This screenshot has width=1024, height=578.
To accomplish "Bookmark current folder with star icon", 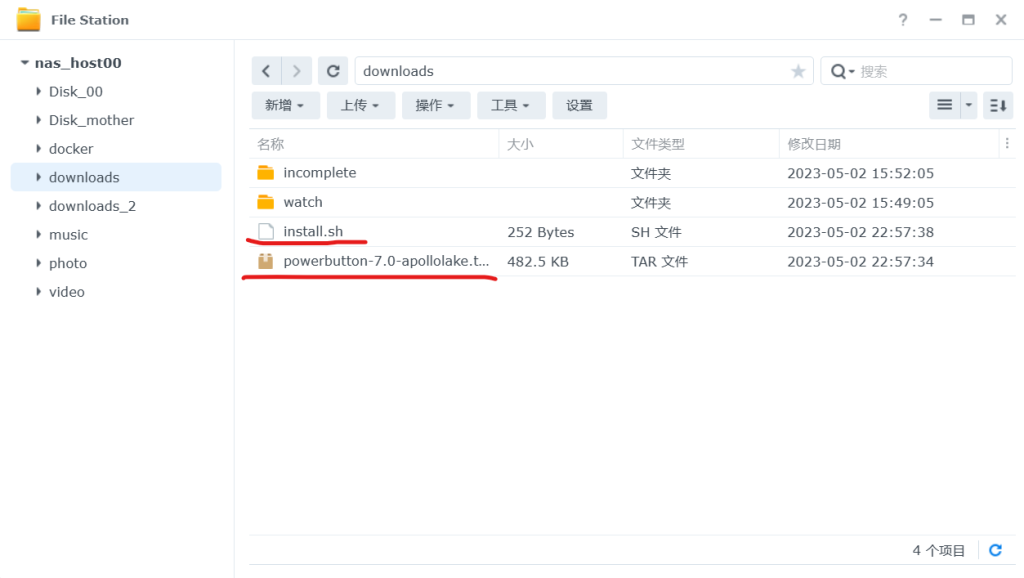I will 798,71.
